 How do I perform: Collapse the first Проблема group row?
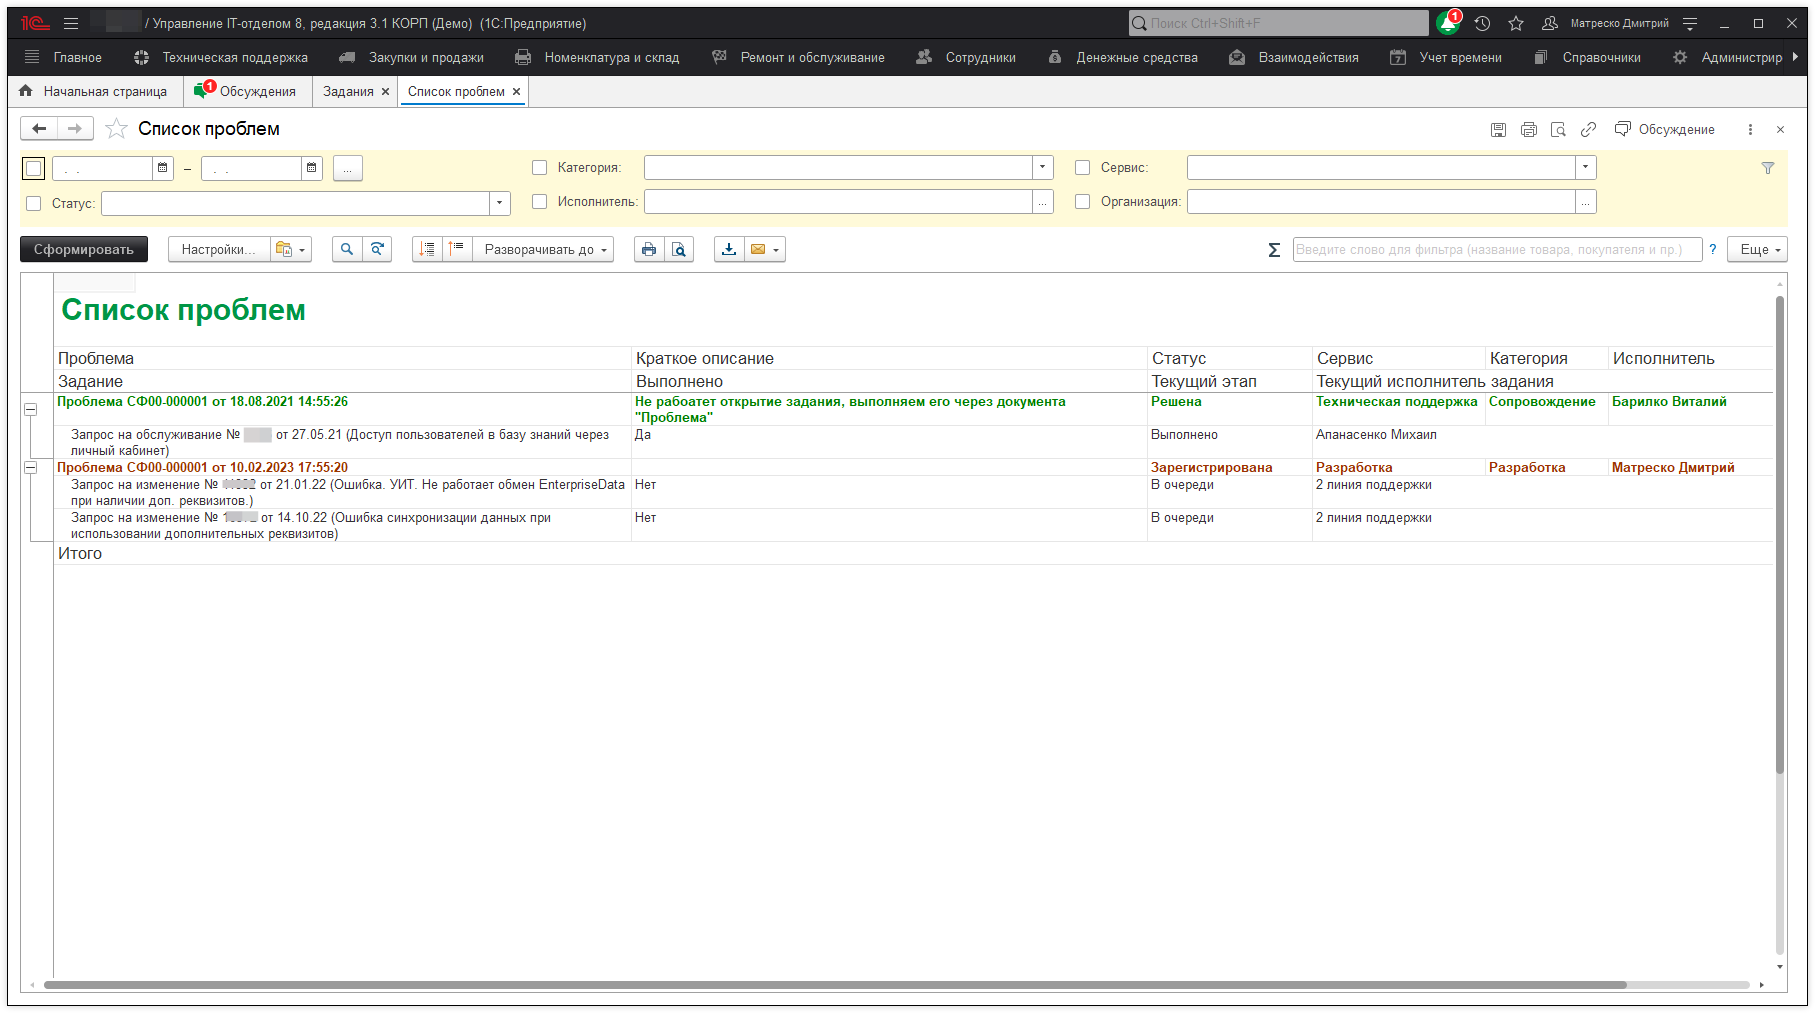click(x=31, y=409)
